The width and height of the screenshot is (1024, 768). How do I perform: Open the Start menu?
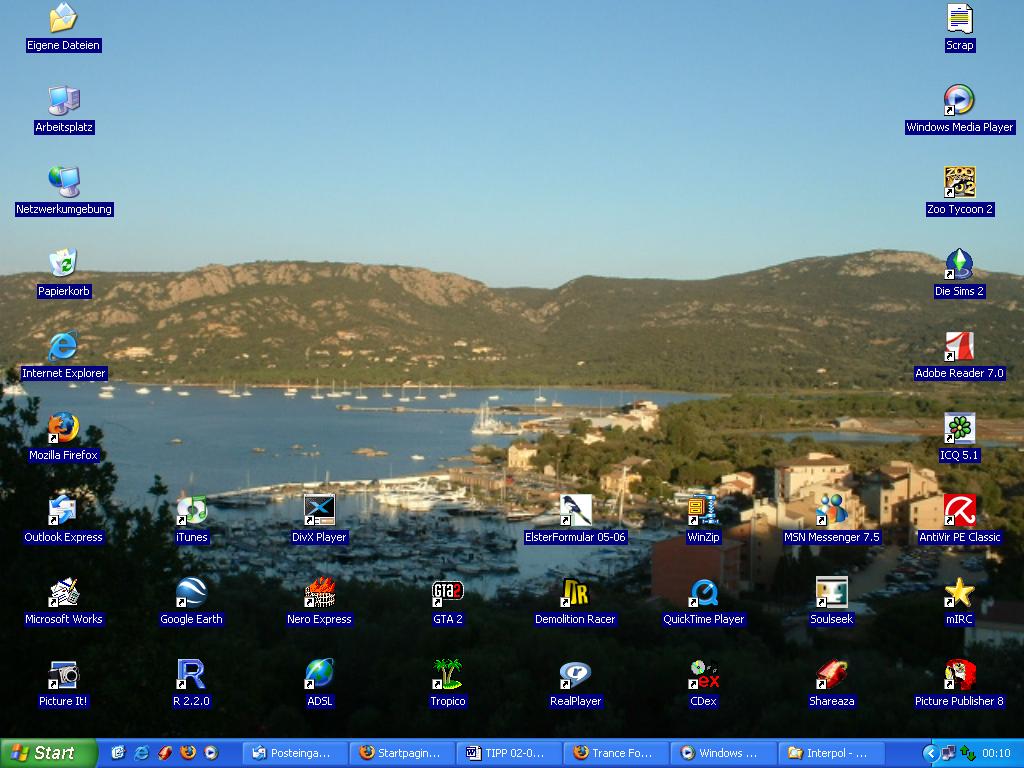(x=48, y=753)
